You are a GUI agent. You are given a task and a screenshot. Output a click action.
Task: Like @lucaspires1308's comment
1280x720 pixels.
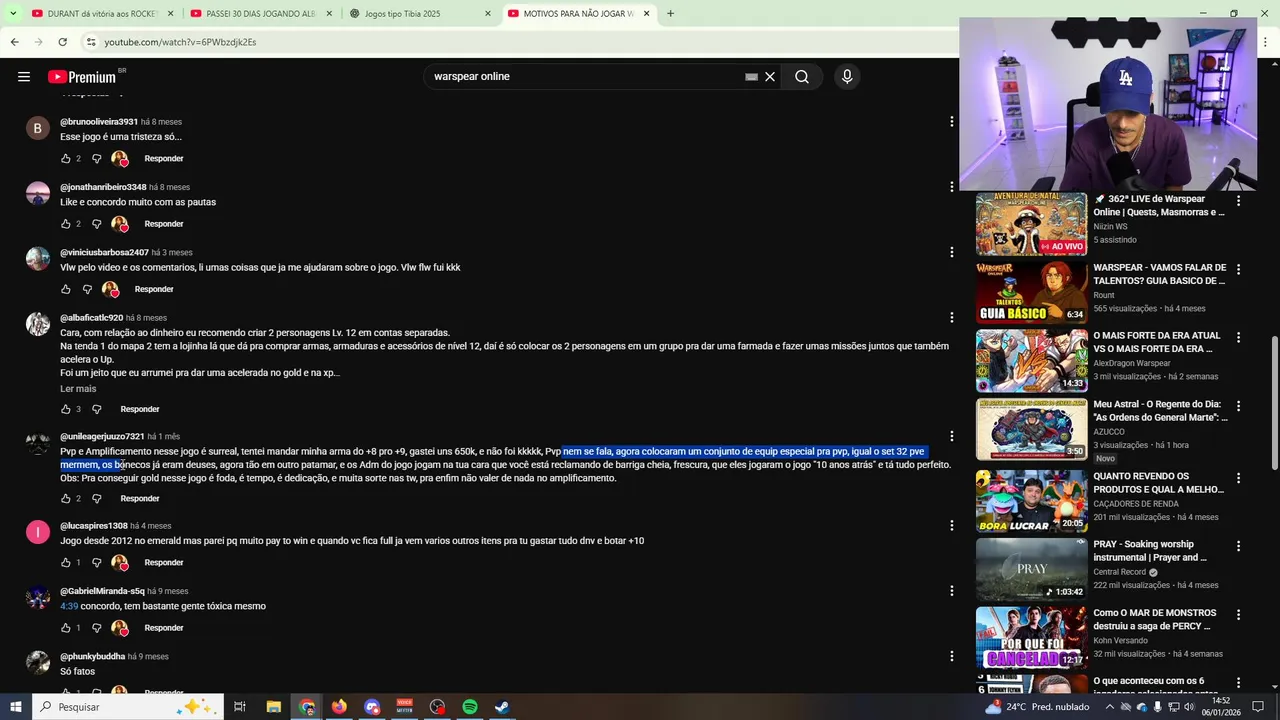(66, 562)
